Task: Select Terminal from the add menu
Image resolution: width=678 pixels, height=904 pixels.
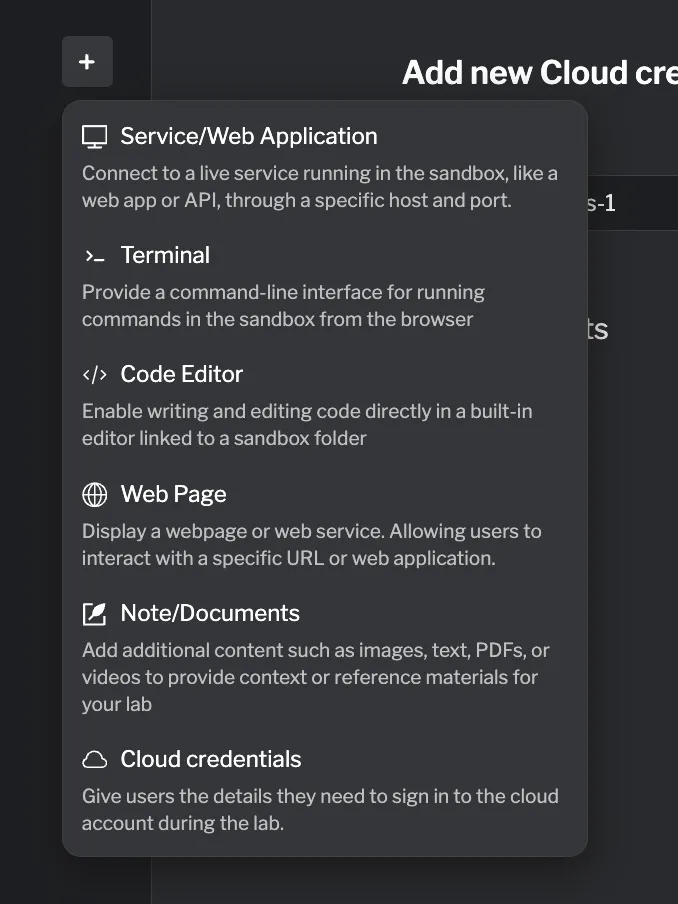Action: coord(165,255)
